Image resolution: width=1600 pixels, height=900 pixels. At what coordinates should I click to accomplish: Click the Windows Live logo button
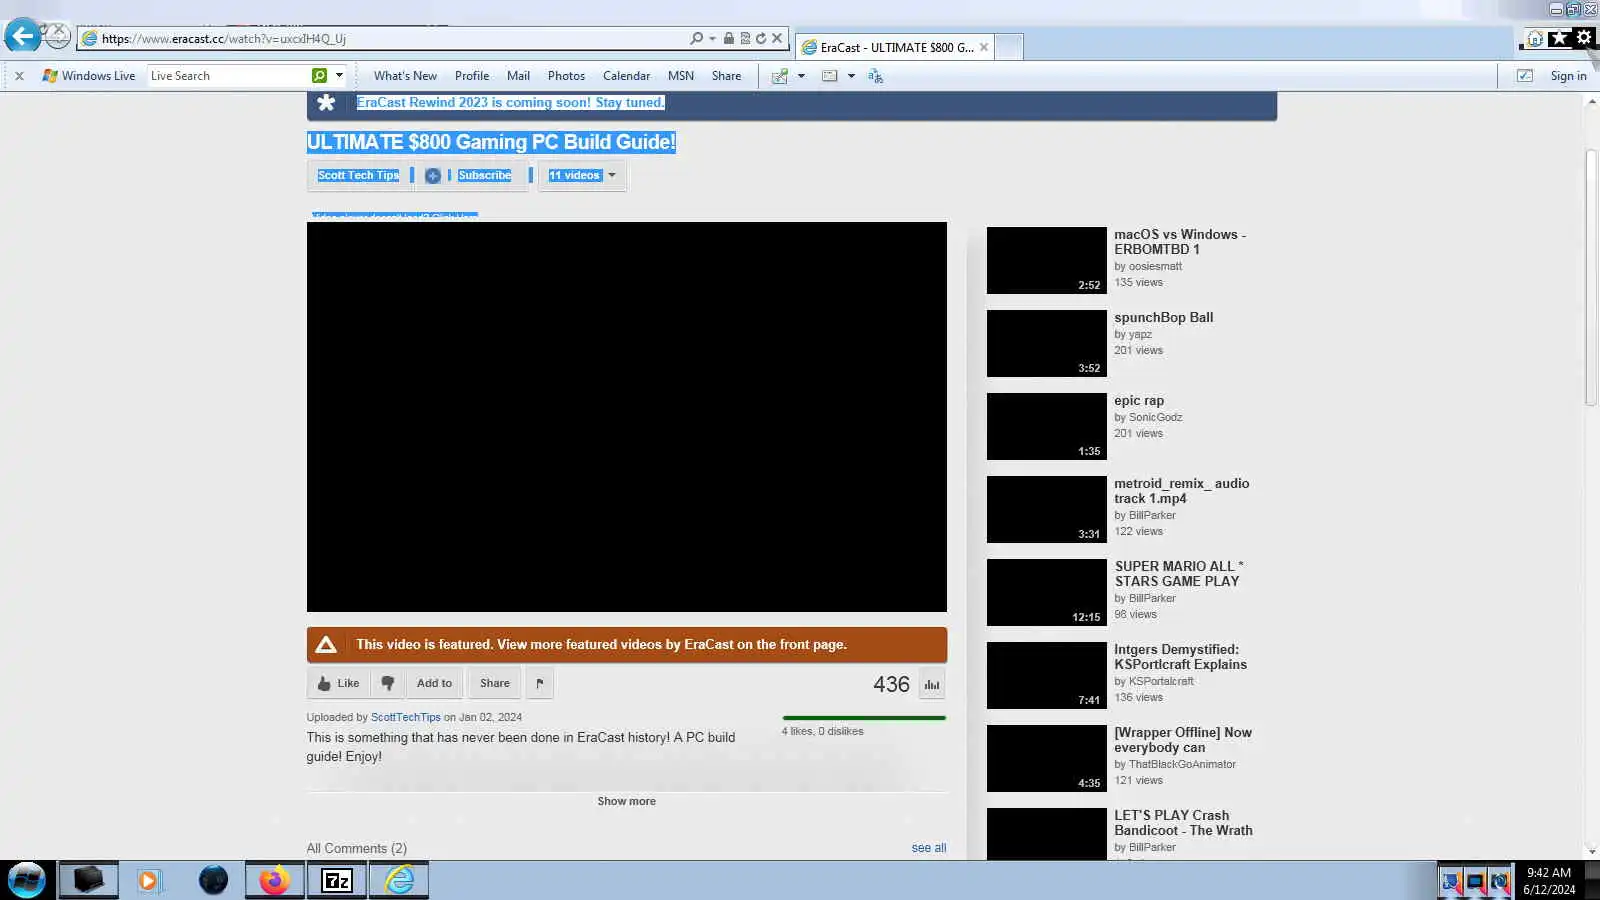pos(89,76)
